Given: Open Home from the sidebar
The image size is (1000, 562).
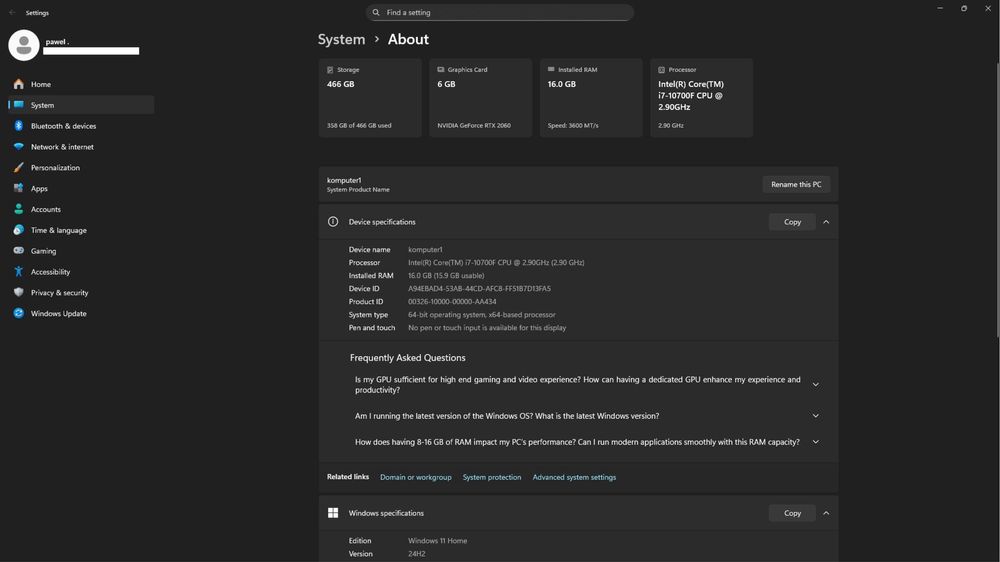Looking at the screenshot, I should [81, 84].
